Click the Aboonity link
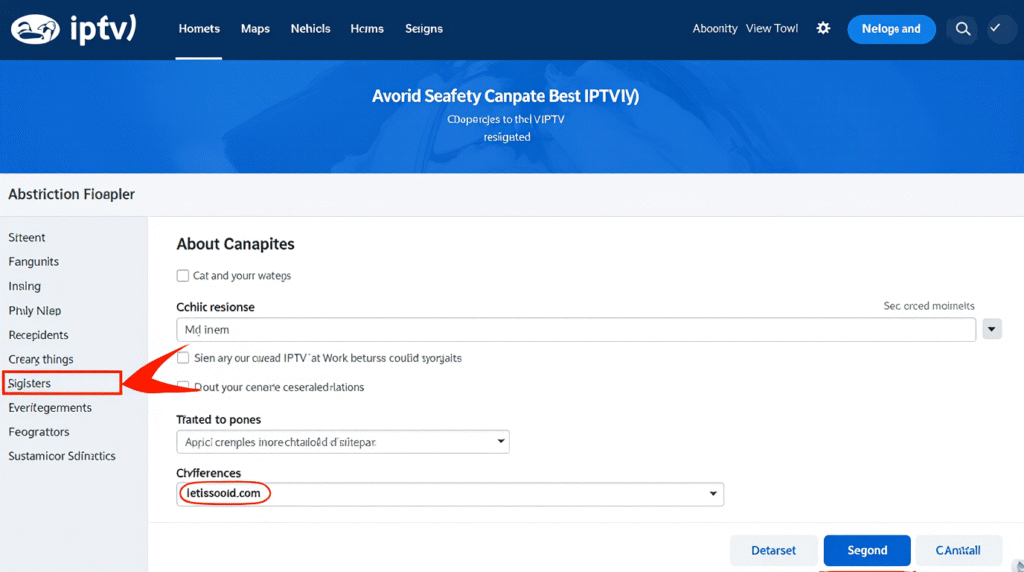The width and height of the screenshot is (1024, 572). click(715, 29)
